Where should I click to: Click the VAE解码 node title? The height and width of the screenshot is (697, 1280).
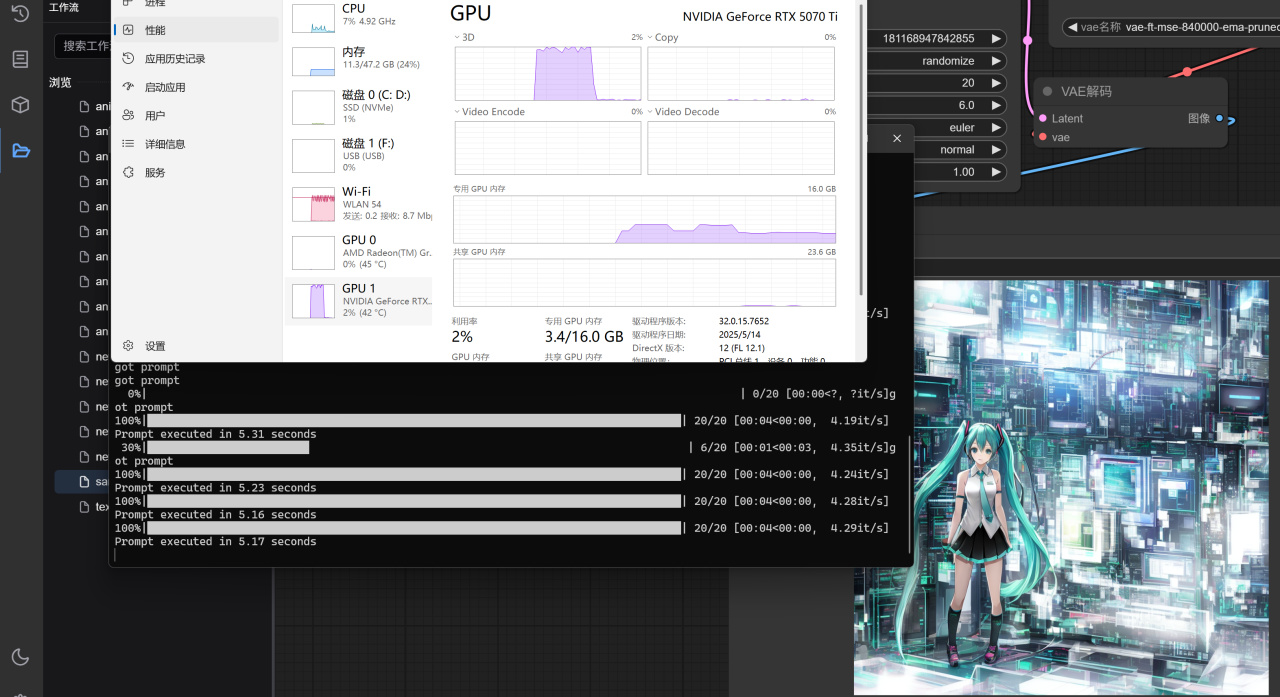click(x=1086, y=91)
